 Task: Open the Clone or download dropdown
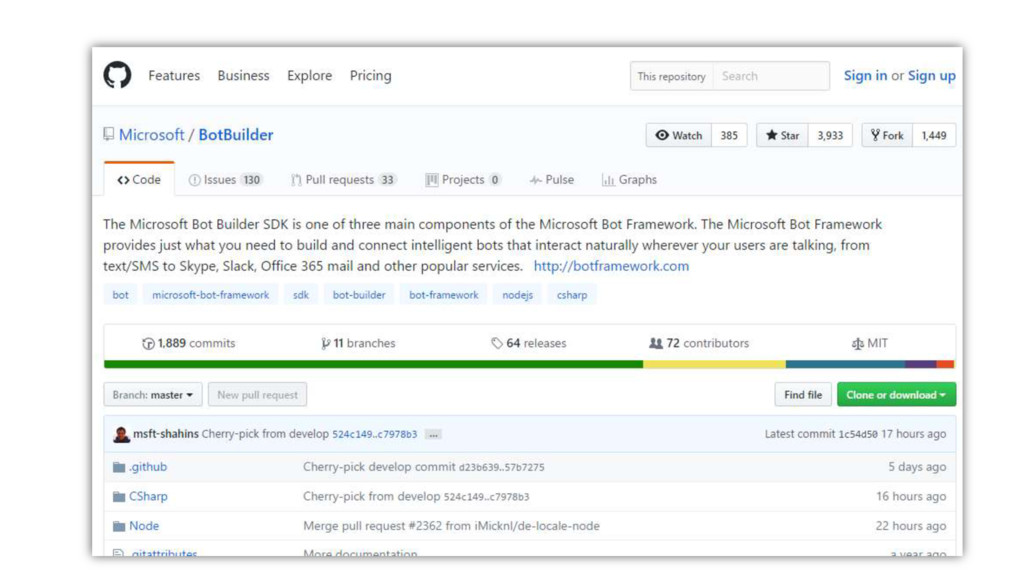point(896,394)
